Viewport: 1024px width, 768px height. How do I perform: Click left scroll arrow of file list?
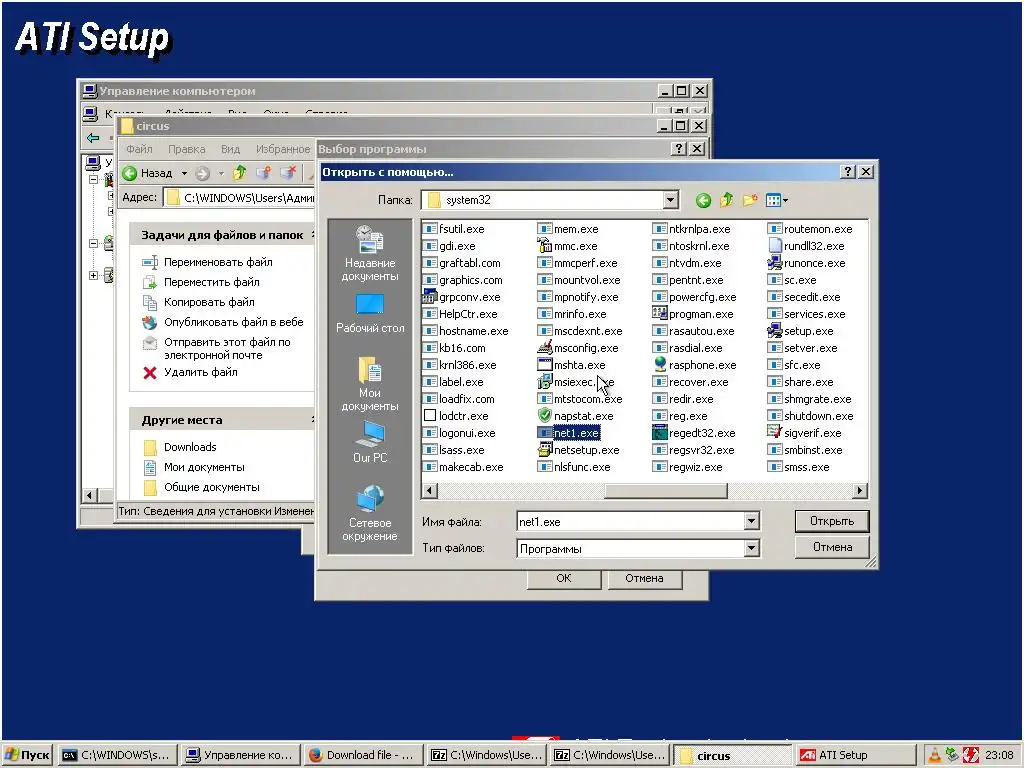pyautogui.click(x=430, y=490)
